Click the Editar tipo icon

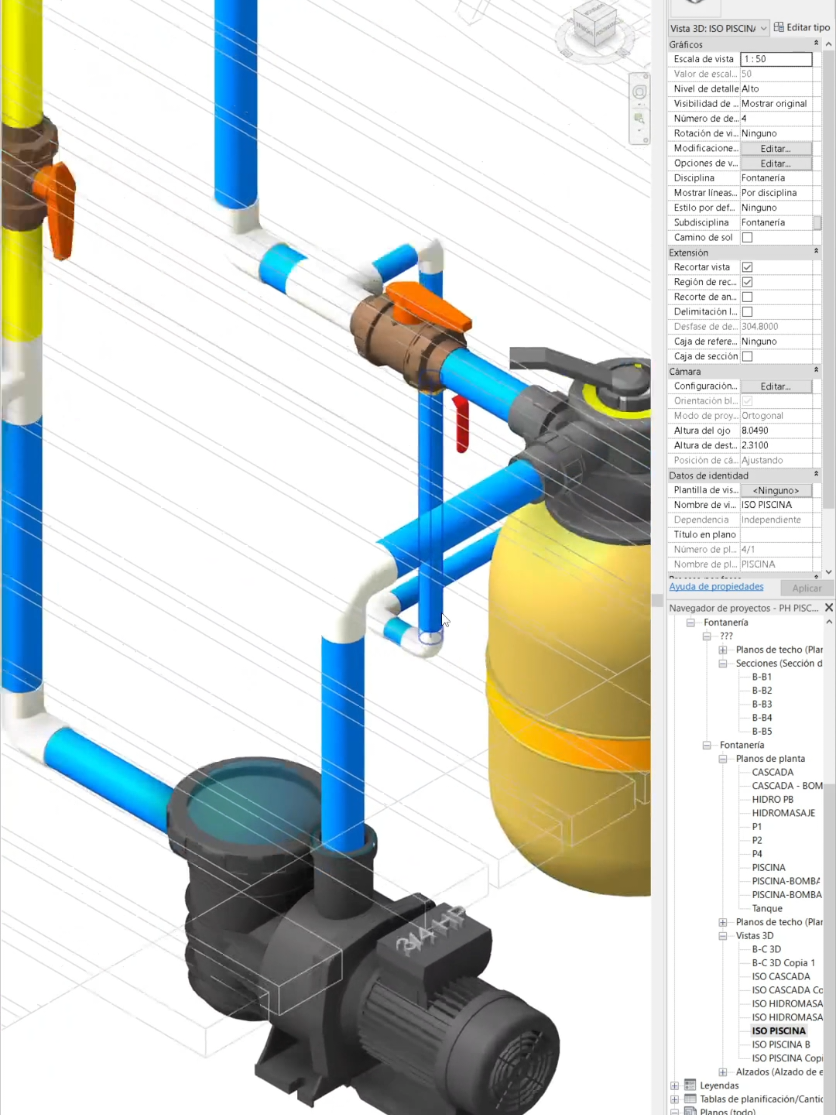[778, 27]
